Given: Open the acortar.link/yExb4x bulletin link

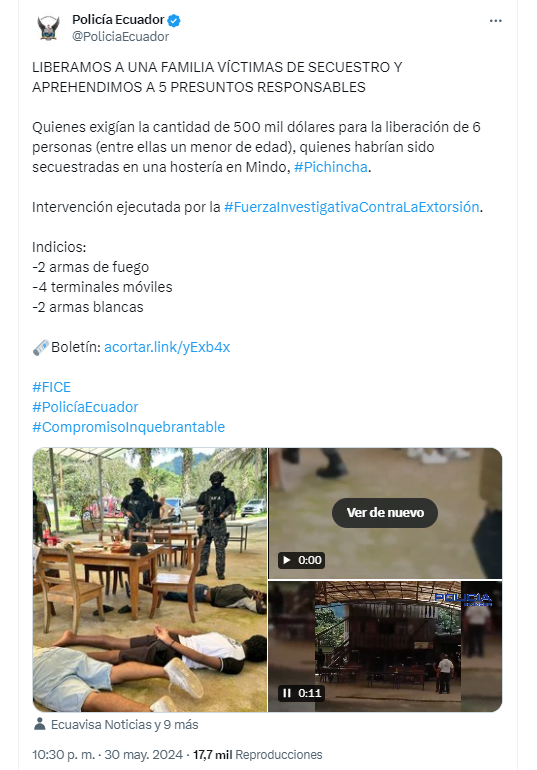Looking at the screenshot, I should click(167, 347).
